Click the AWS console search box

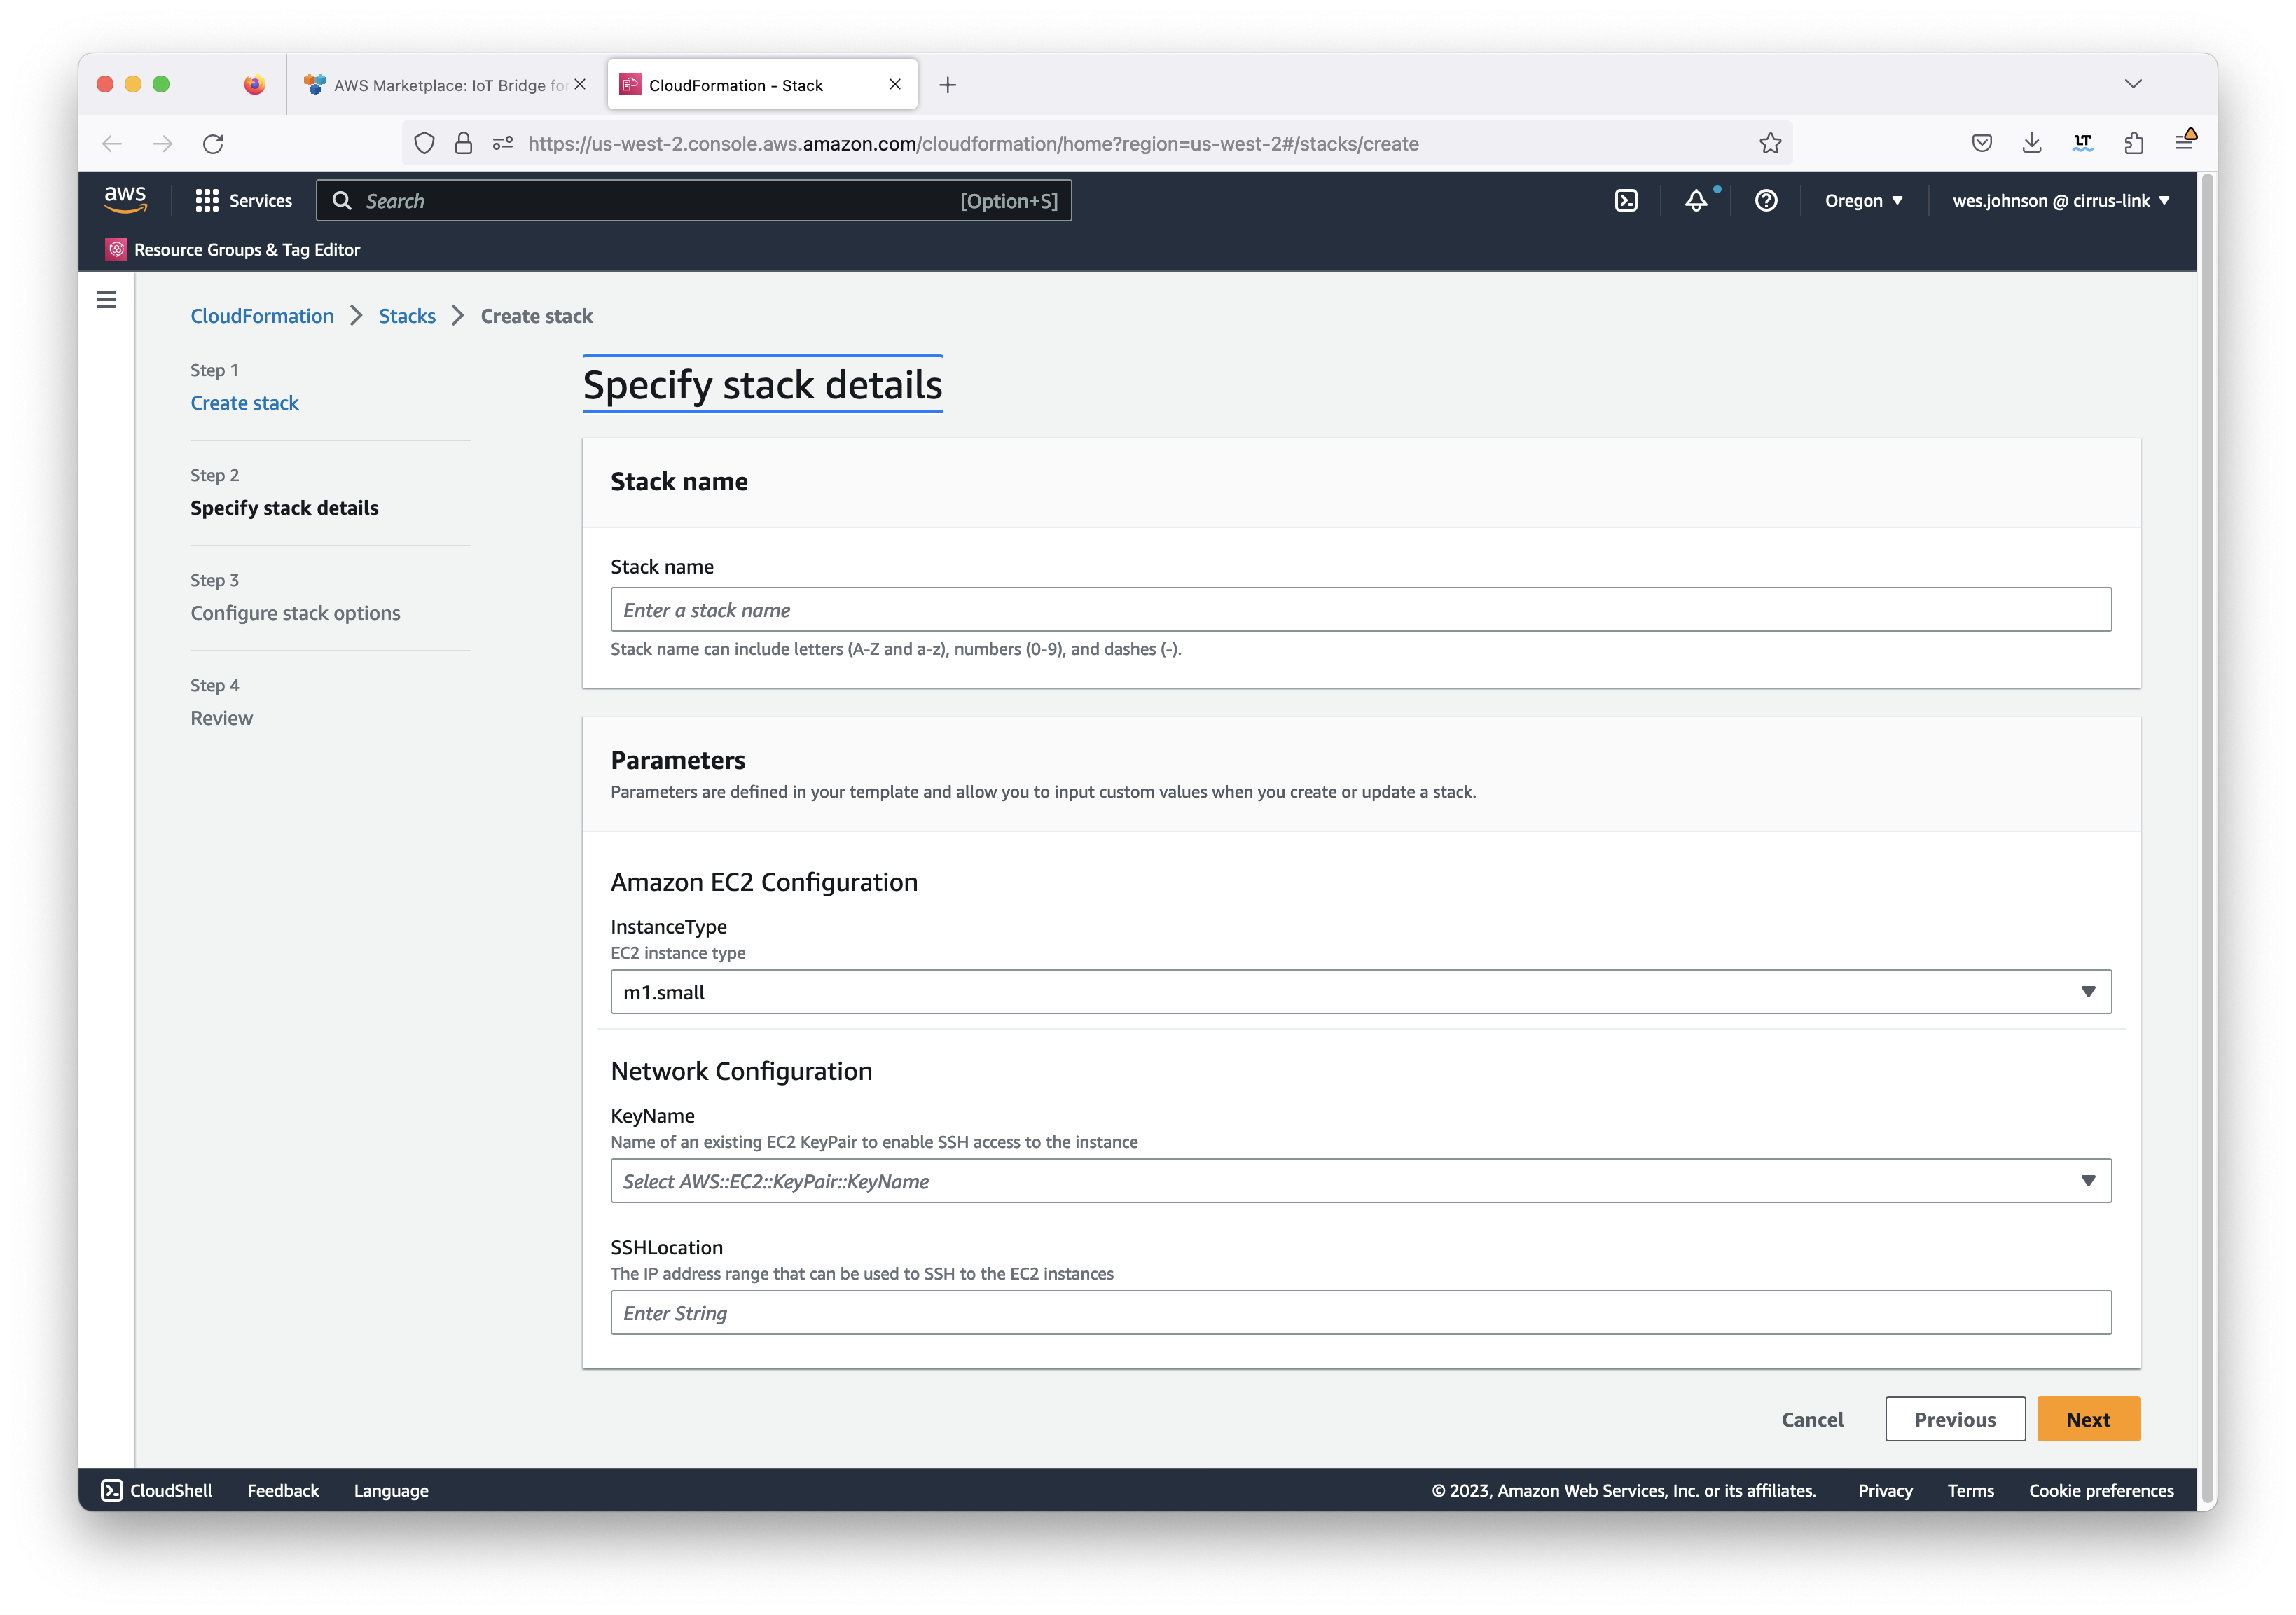[694, 201]
